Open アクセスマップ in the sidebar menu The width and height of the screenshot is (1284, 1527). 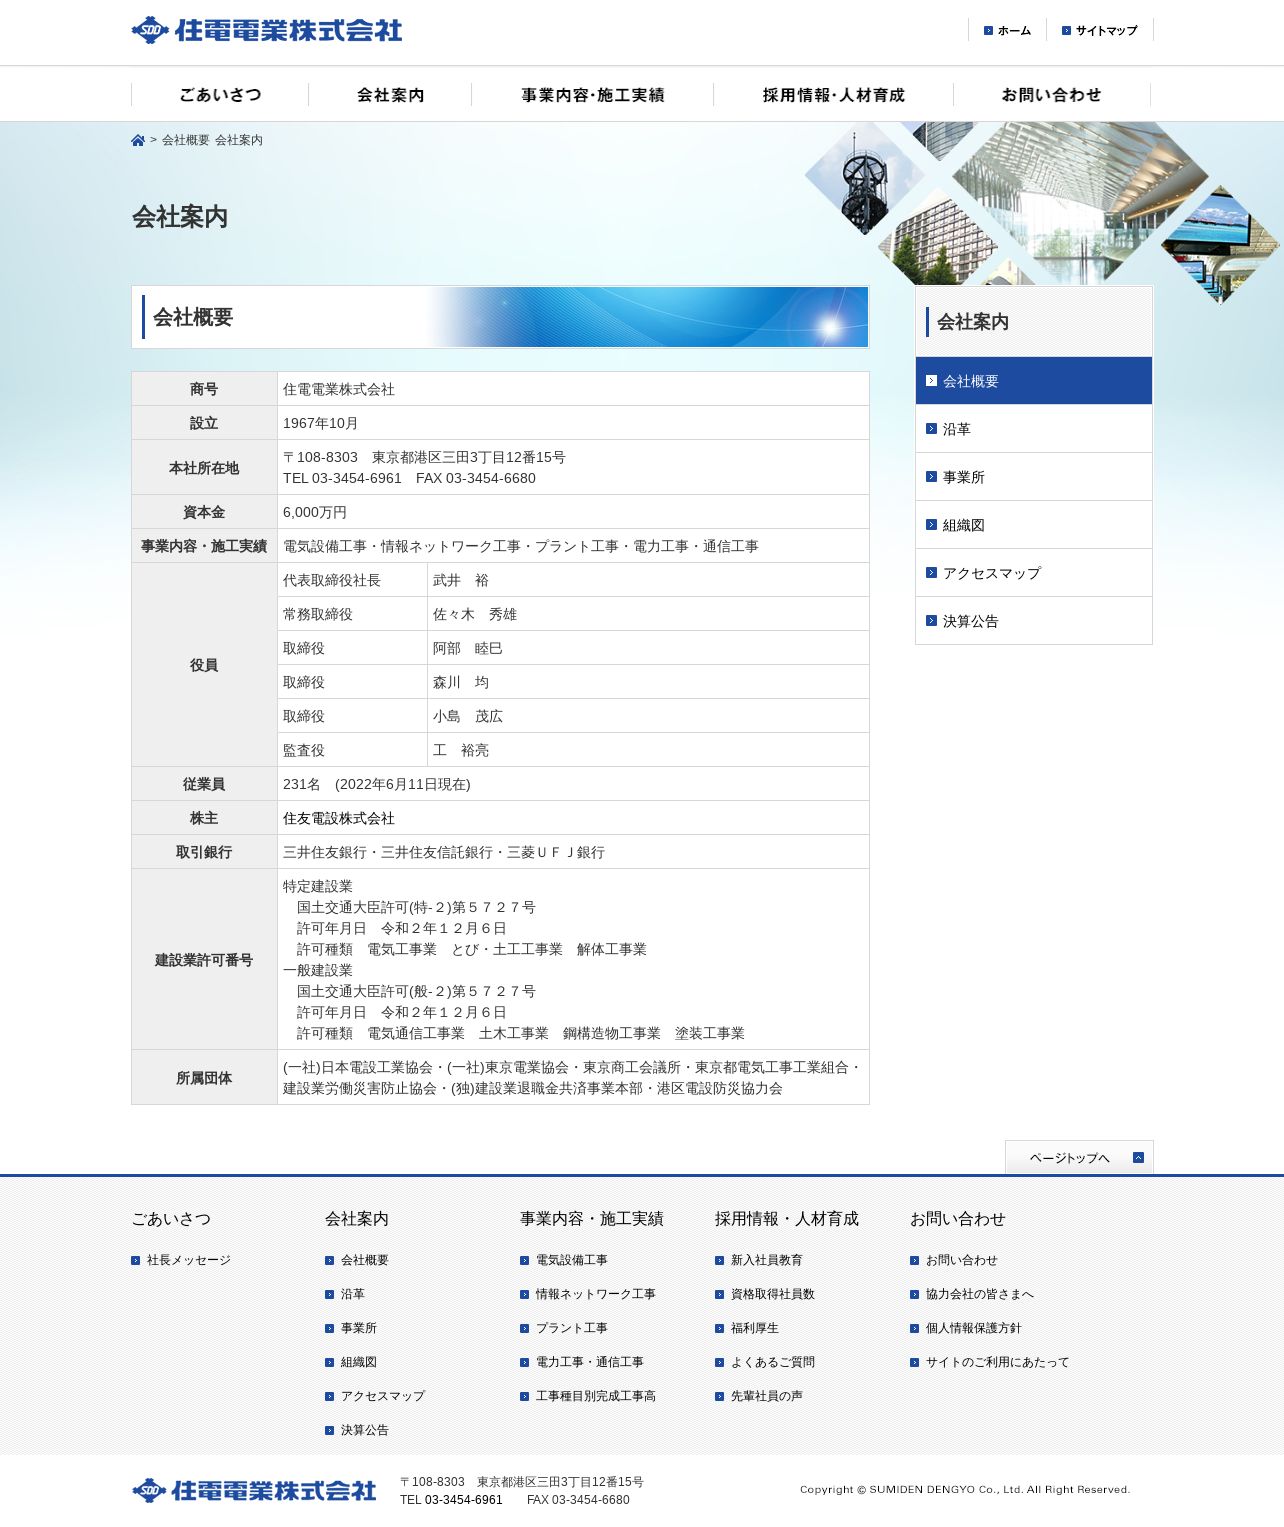point(1034,573)
